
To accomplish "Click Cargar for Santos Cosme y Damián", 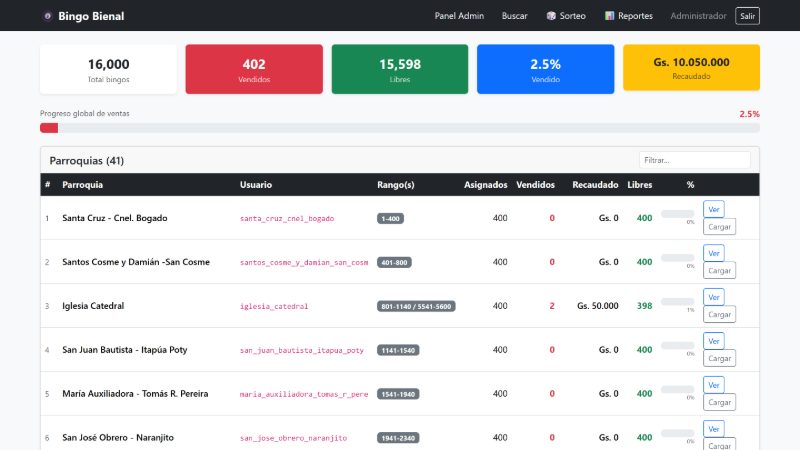I will tap(719, 270).
